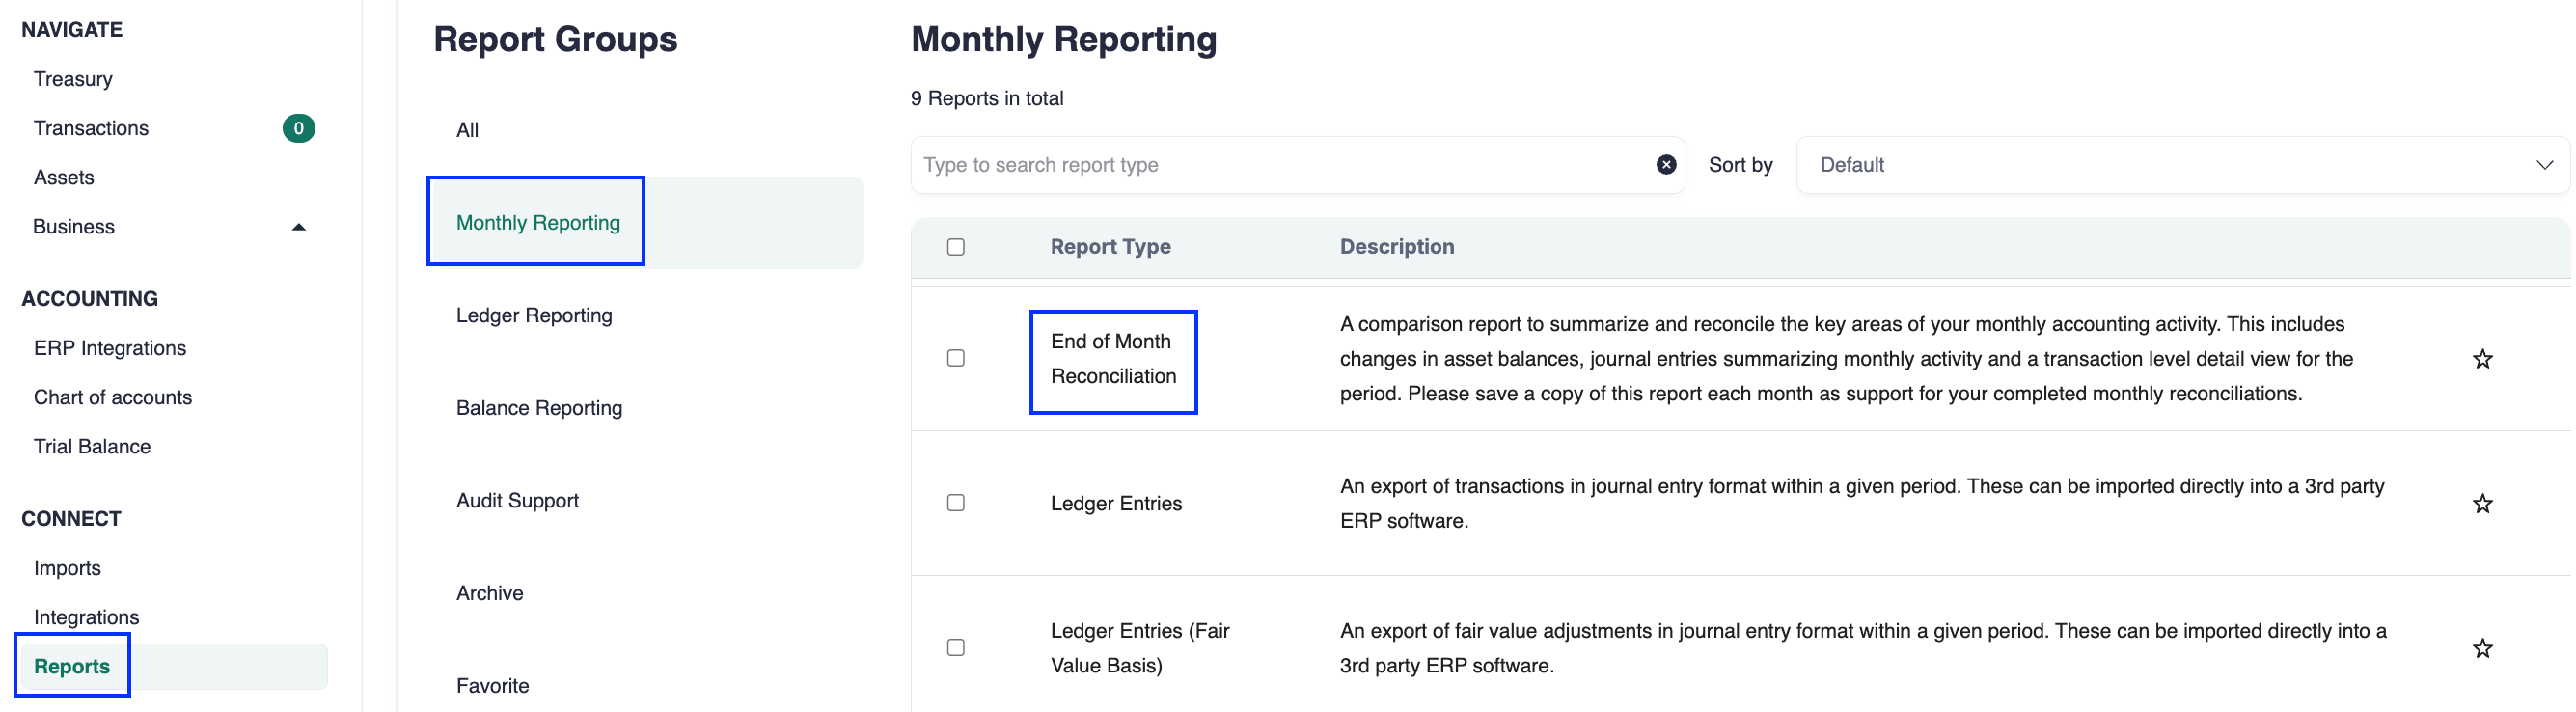2576x712 pixels.
Task: Star the Ledger Entries report
Action: coord(2482,504)
